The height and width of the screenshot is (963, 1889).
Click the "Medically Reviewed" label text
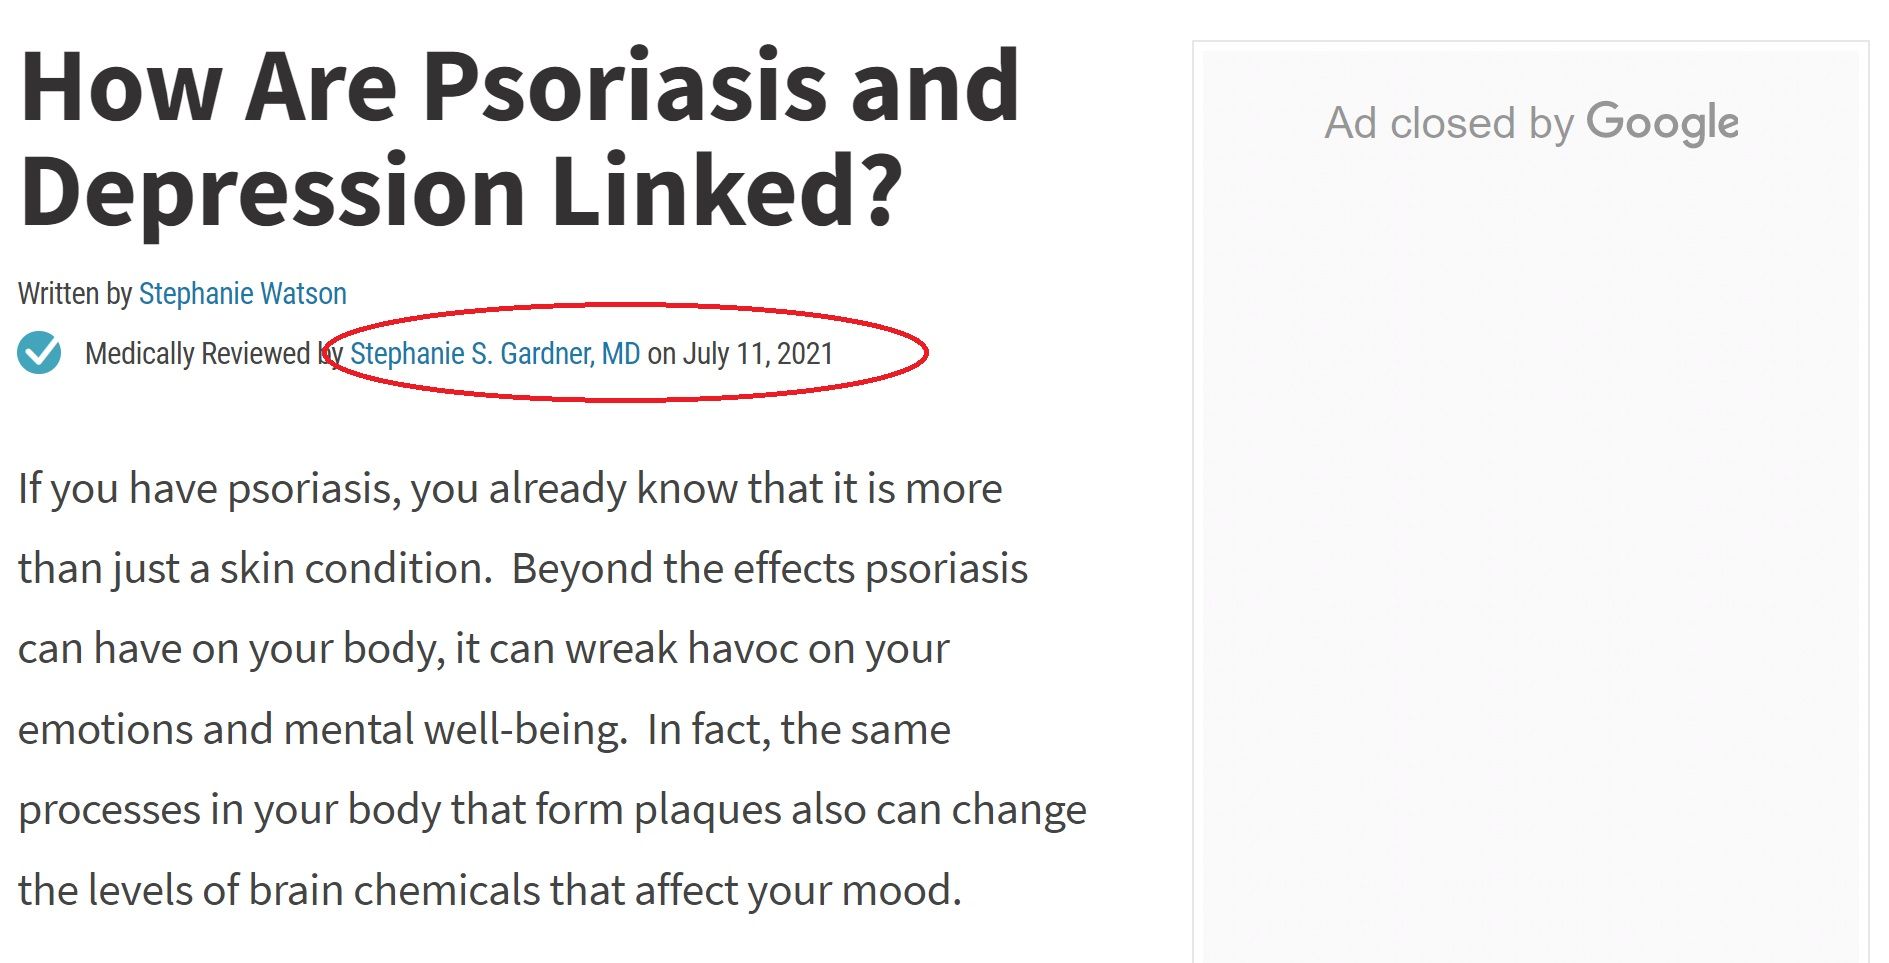tap(197, 354)
